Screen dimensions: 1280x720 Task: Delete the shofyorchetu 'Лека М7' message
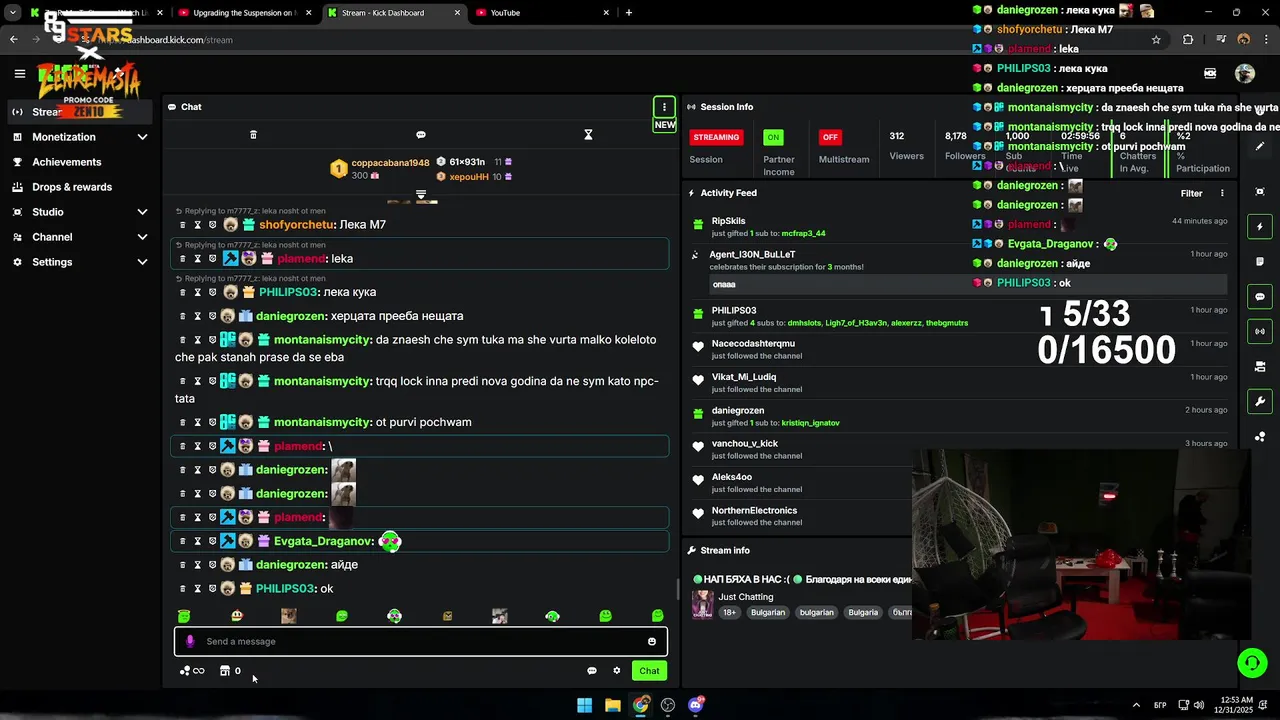pyautogui.click(x=182, y=225)
